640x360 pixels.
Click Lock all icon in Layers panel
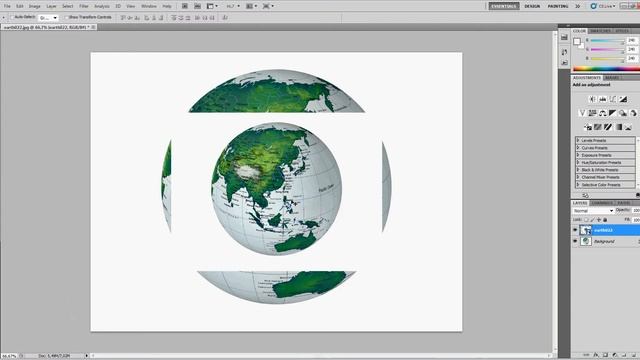click(605, 220)
